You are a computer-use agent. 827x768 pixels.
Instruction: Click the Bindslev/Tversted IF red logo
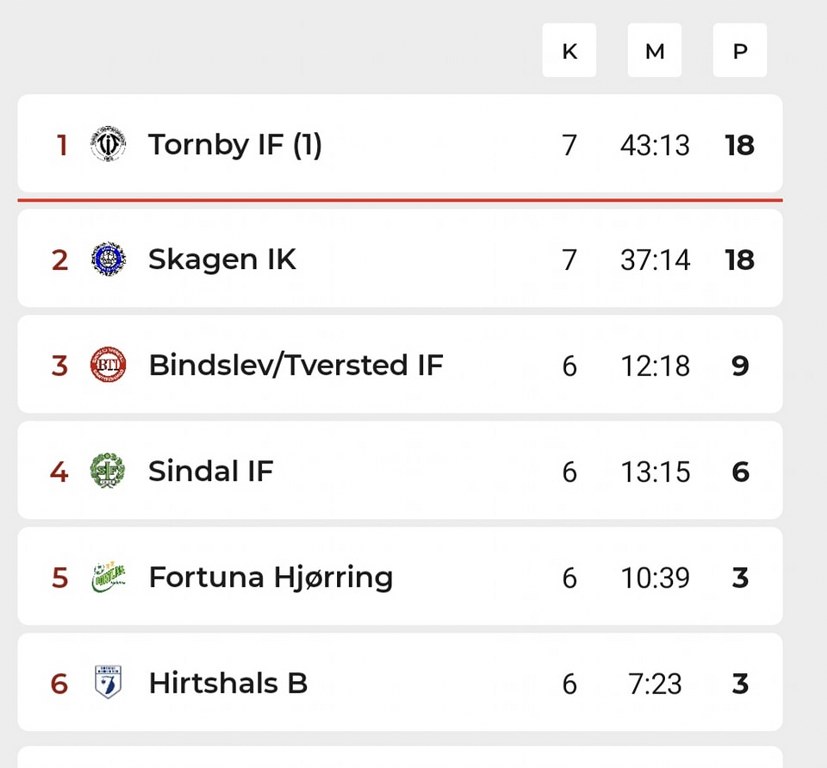tap(107, 366)
